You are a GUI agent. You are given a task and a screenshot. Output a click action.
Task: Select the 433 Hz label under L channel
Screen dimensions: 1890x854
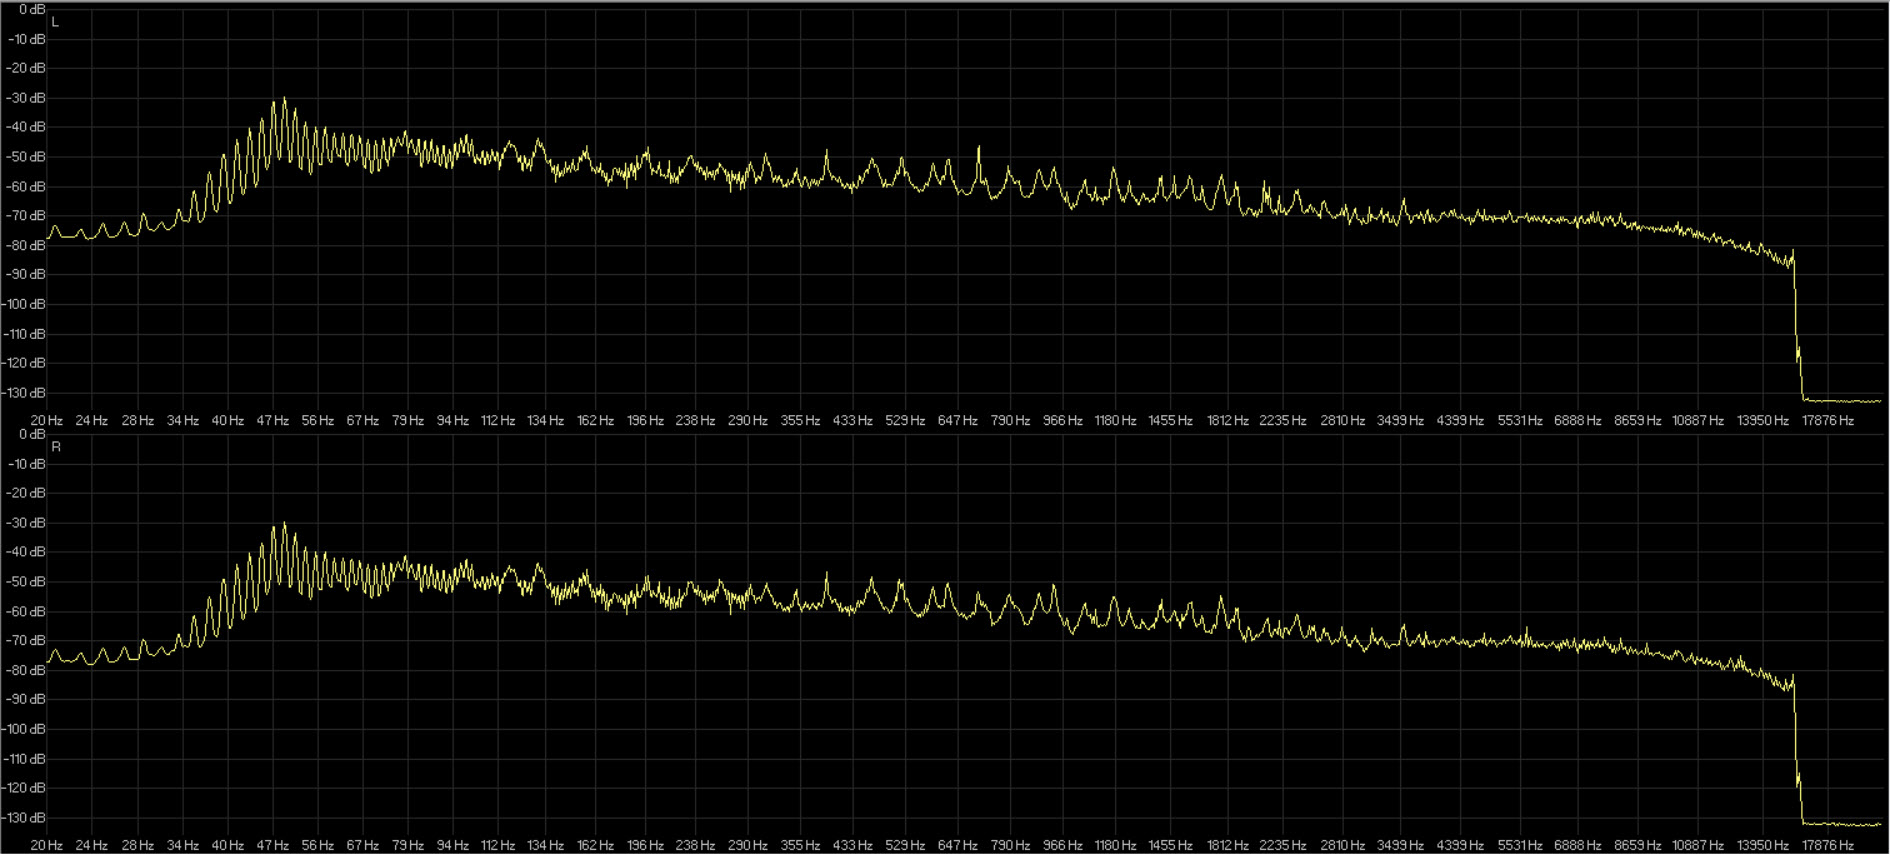click(852, 421)
